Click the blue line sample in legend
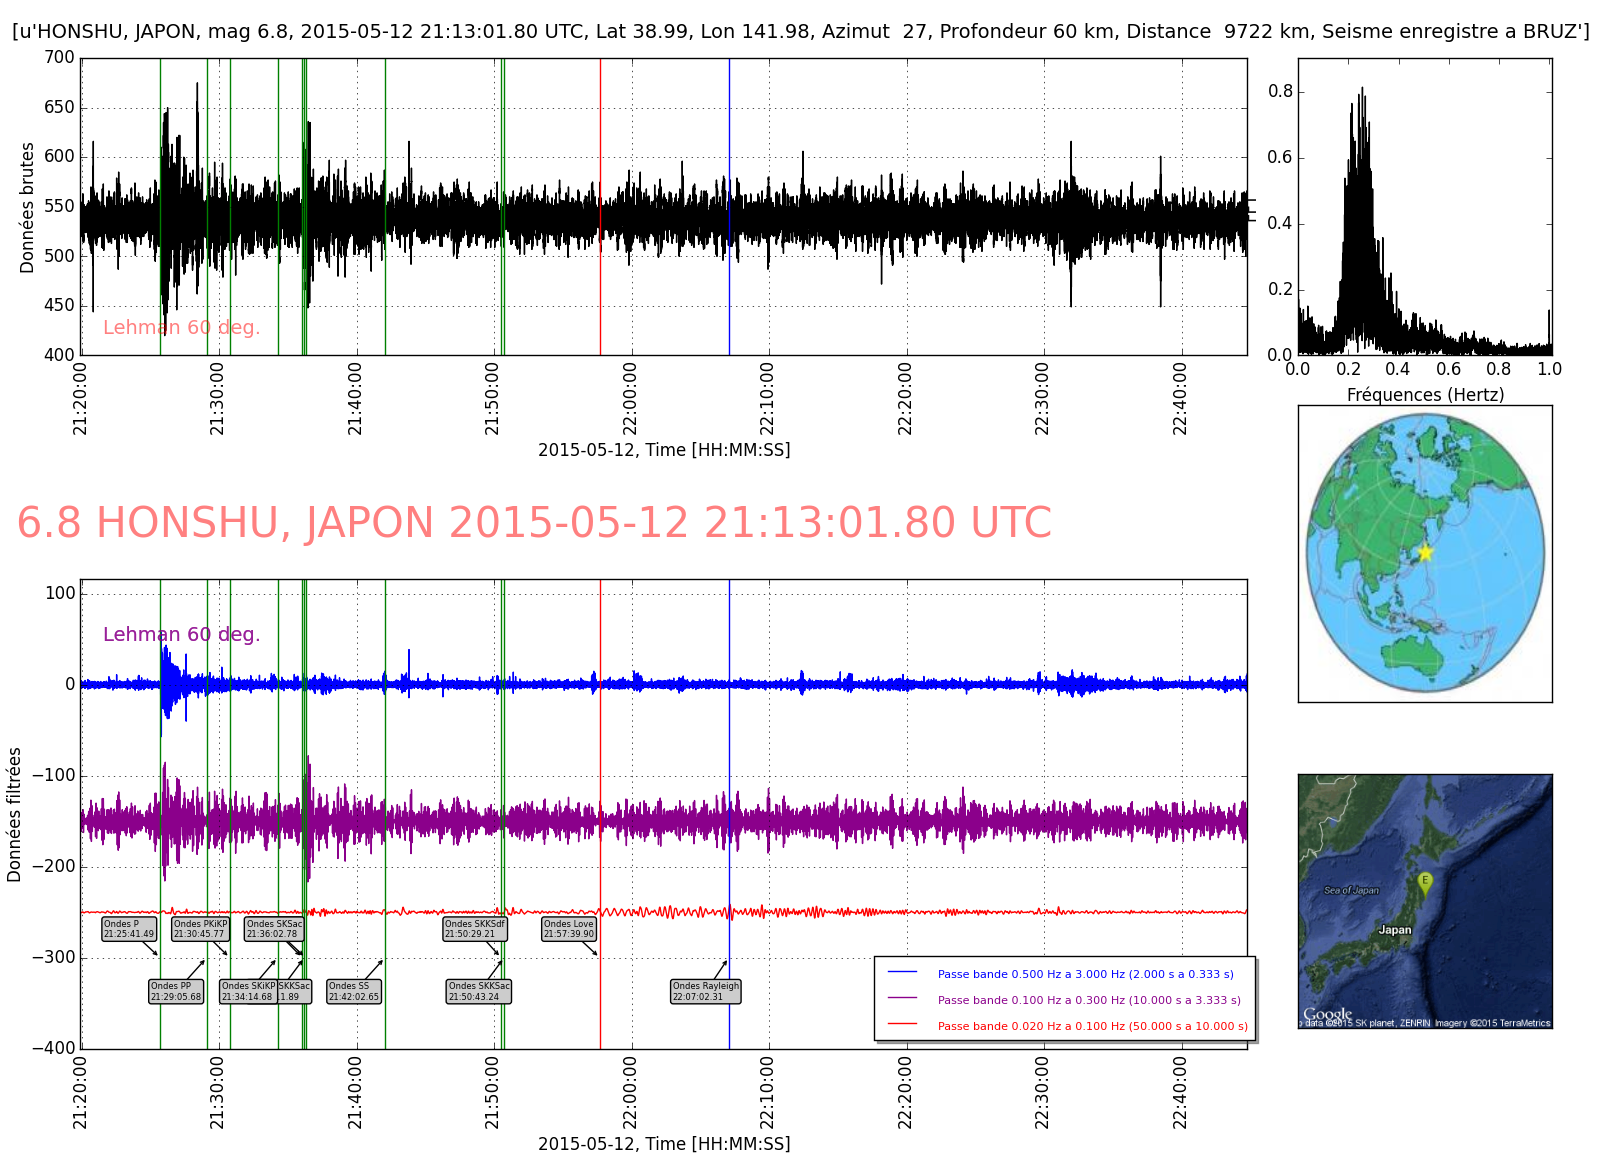The image size is (1600, 1166). tap(902, 973)
